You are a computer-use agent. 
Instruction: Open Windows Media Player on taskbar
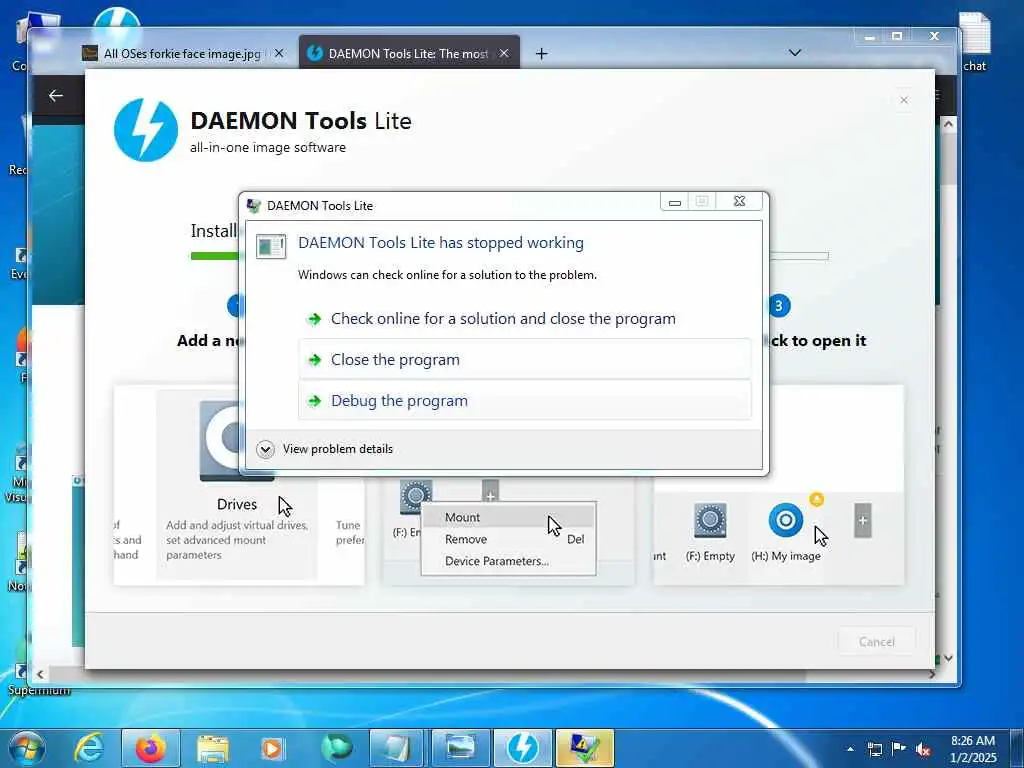(x=273, y=748)
